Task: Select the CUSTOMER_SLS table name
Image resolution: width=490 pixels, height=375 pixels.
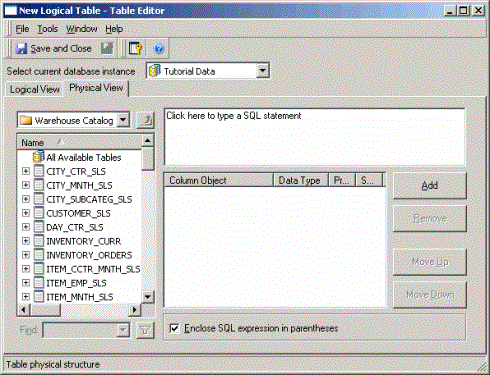Action: (78, 213)
